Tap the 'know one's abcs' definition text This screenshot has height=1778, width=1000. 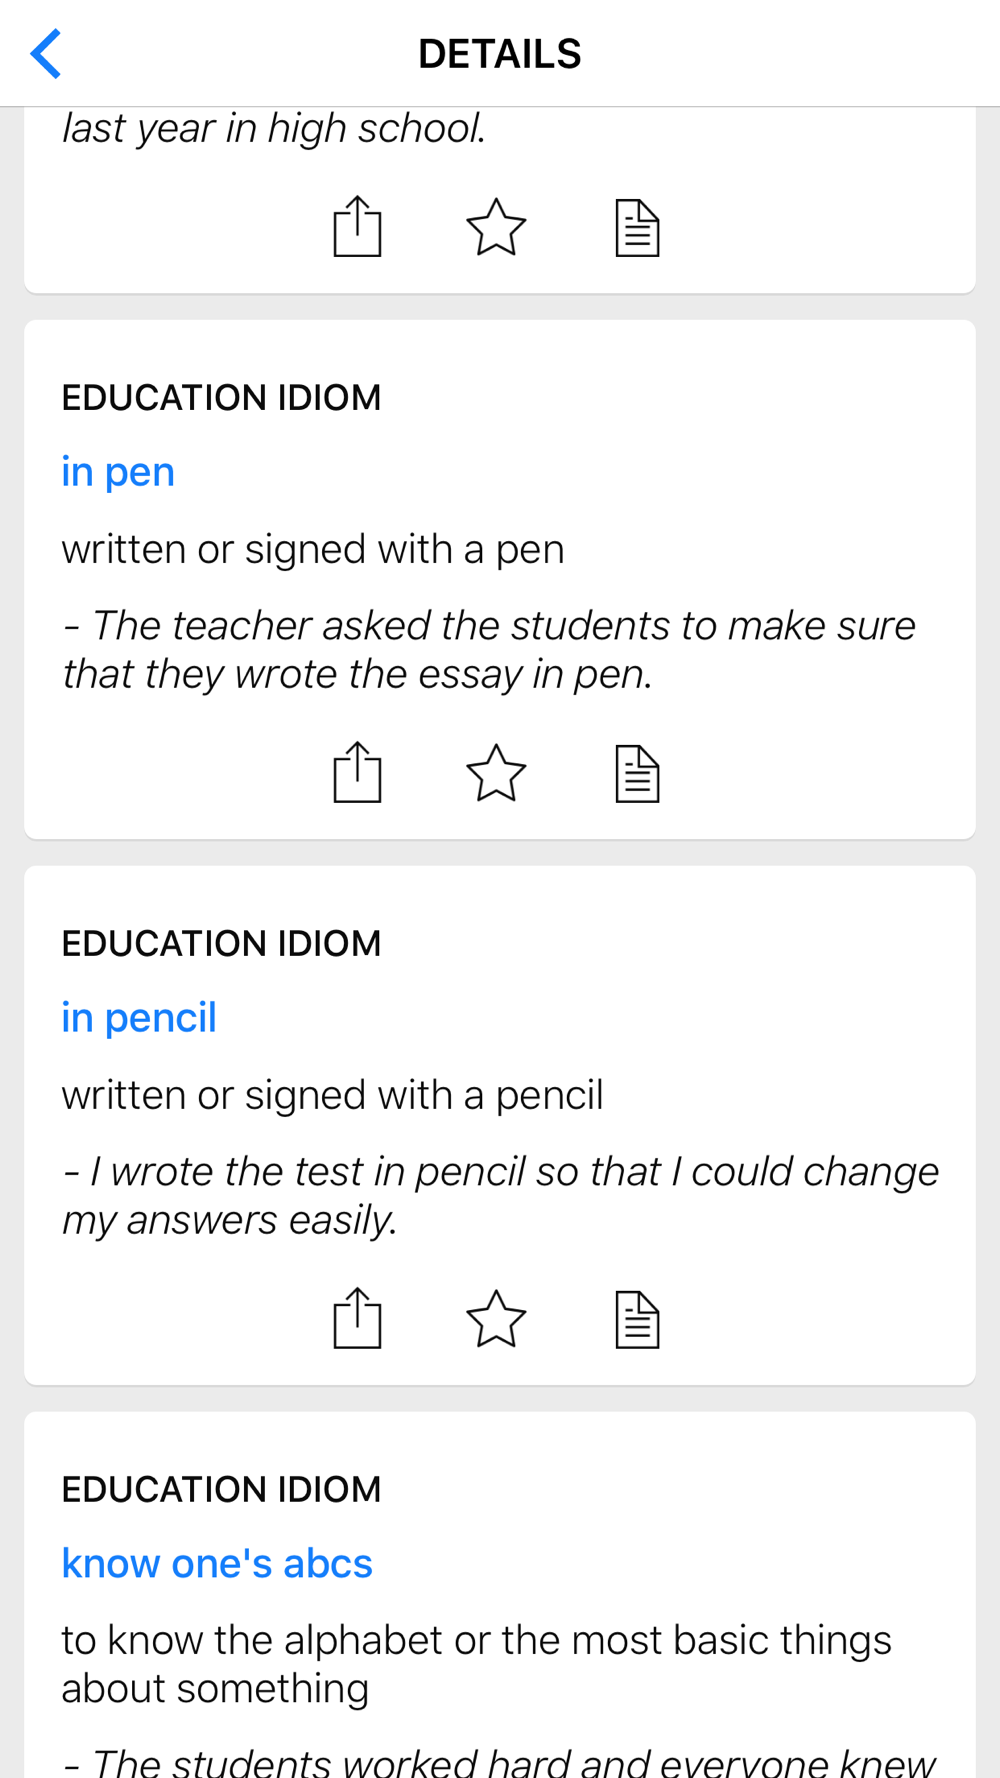pyautogui.click(x=476, y=1664)
